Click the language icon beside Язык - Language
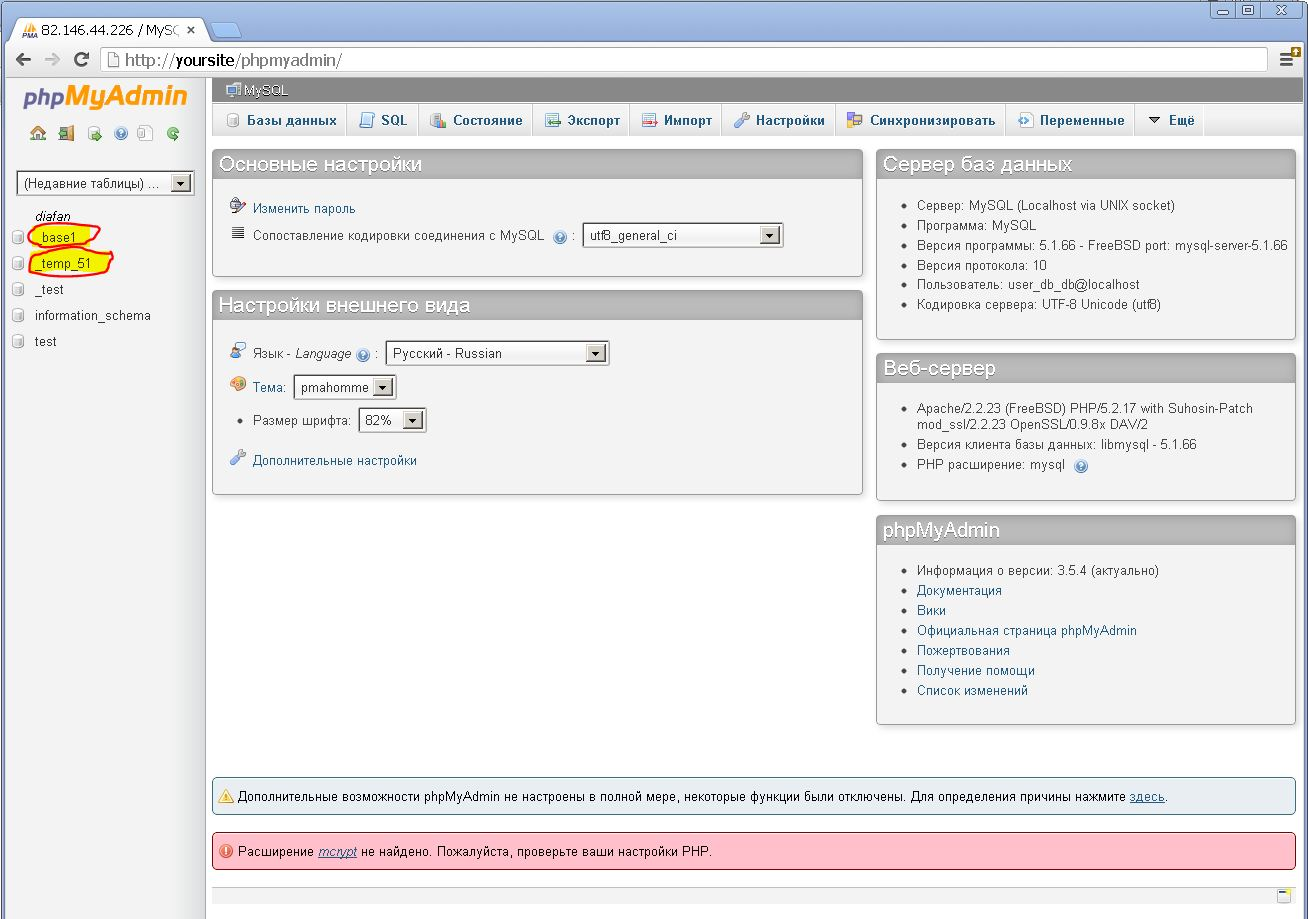The width and height of the screenshot is (1308, 919). (237, 351)
